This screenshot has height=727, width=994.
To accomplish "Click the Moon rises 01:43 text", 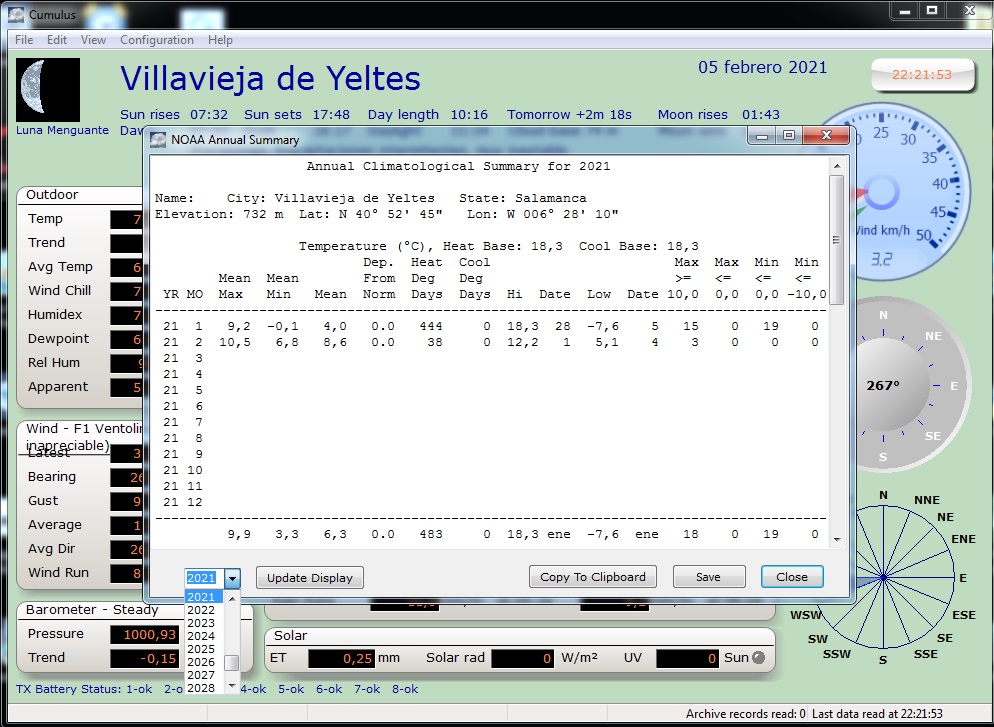I will tap(719, 115).
